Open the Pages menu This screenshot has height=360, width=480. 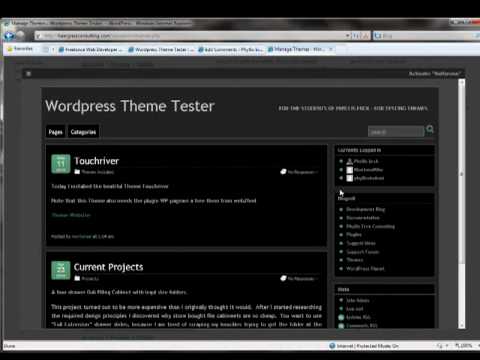tap(55, 132)
